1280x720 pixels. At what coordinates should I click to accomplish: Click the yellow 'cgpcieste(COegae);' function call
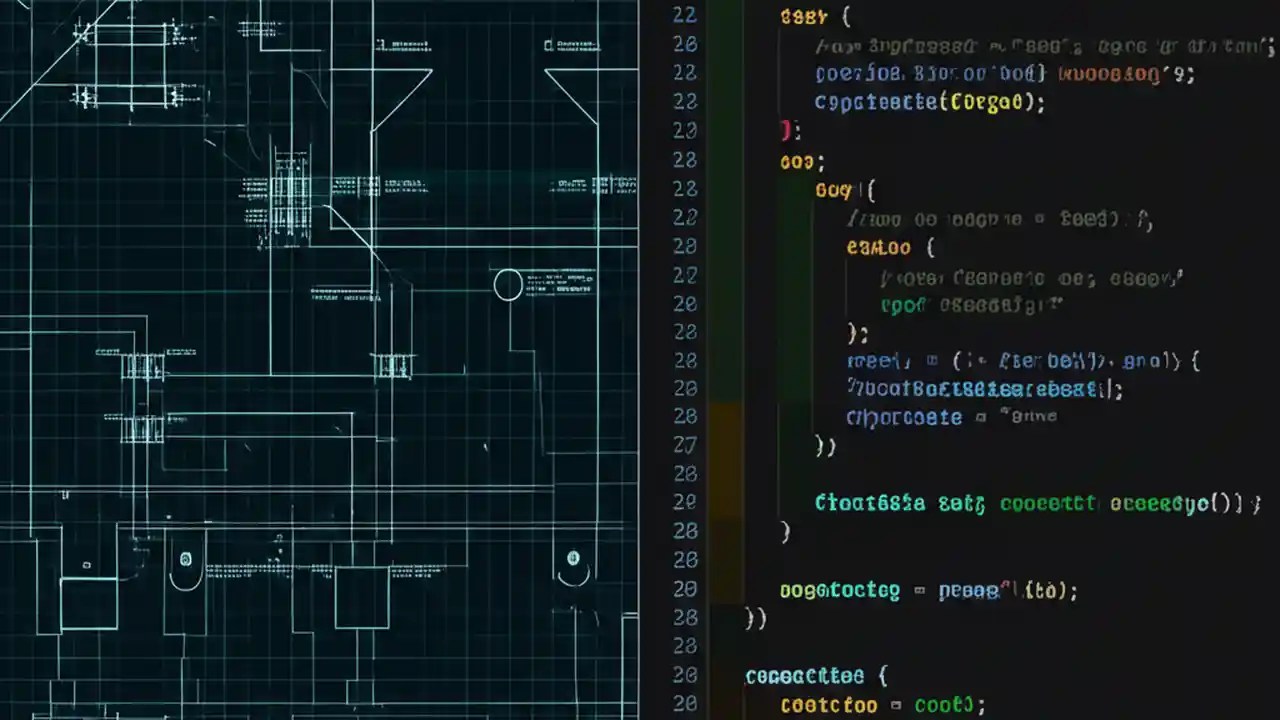click(928, 102)
